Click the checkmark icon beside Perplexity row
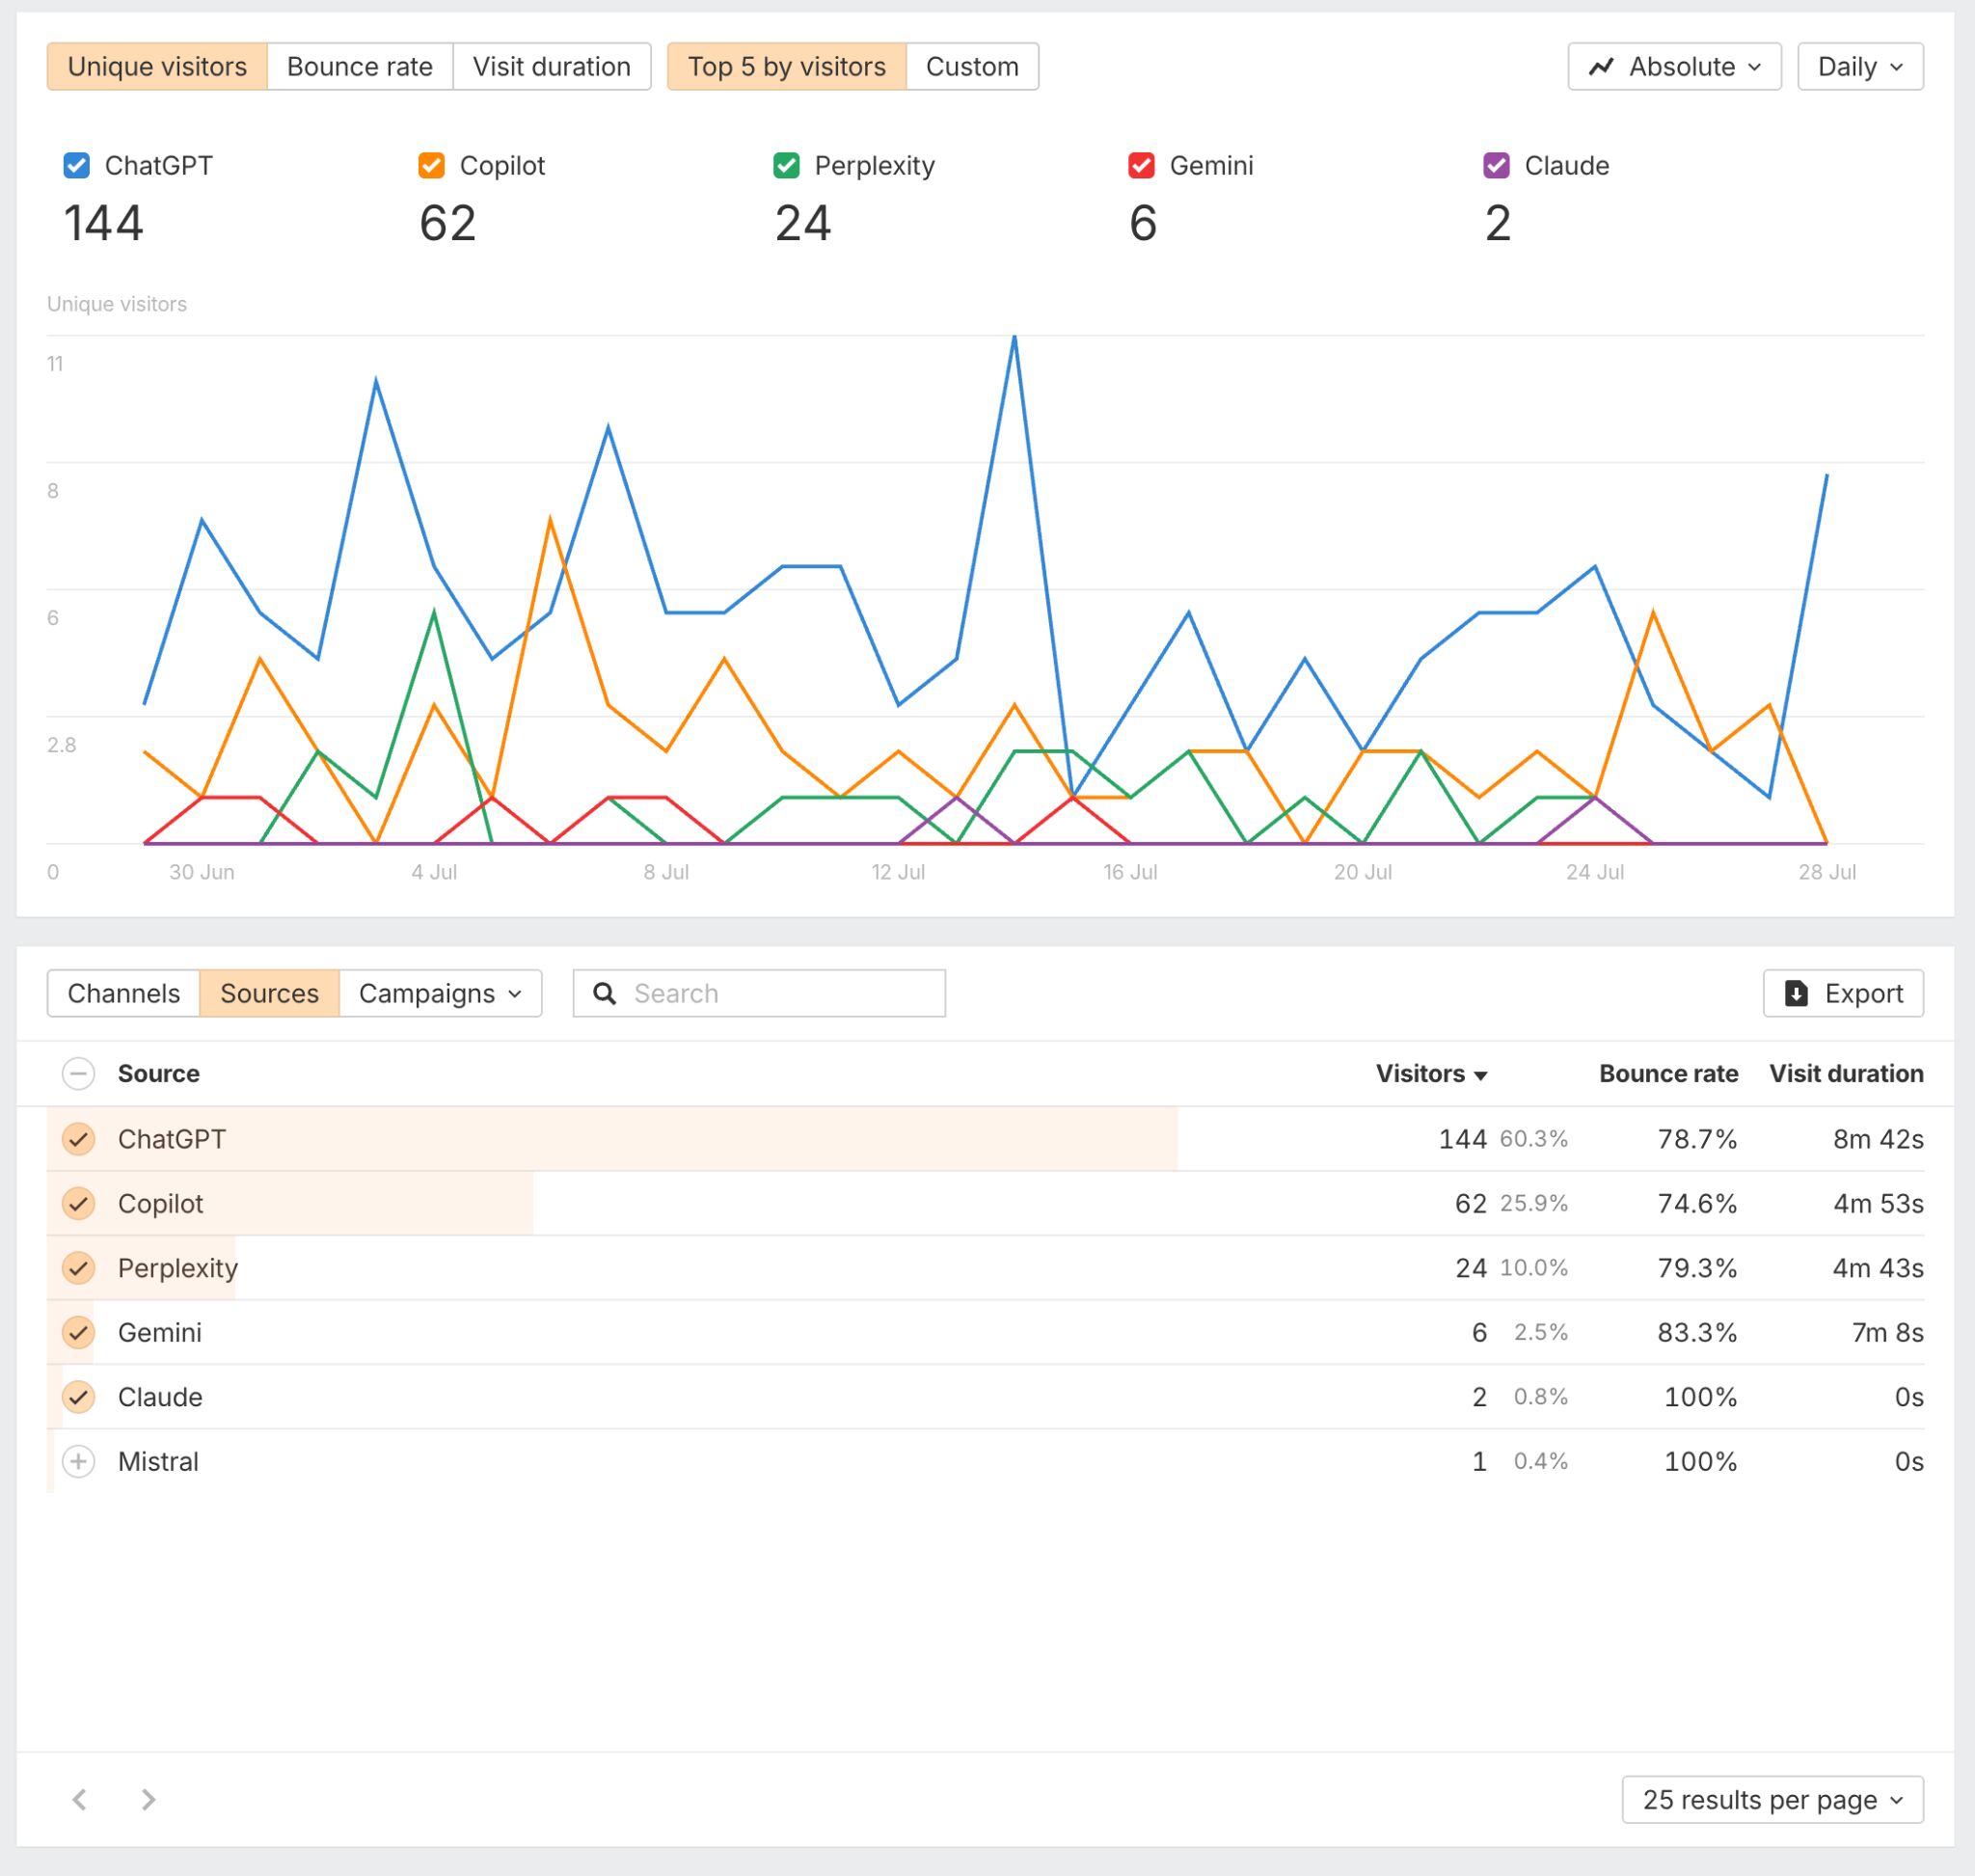Screen dimensions: 1975x1876 click(79, 1268)
